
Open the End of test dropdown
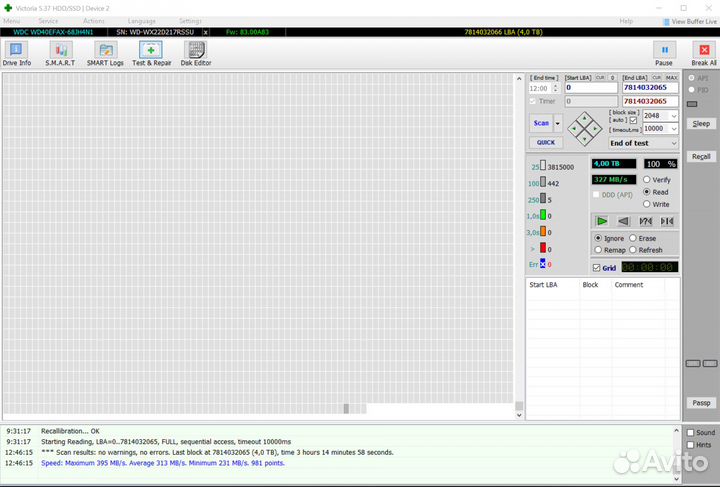pos(643,143)
